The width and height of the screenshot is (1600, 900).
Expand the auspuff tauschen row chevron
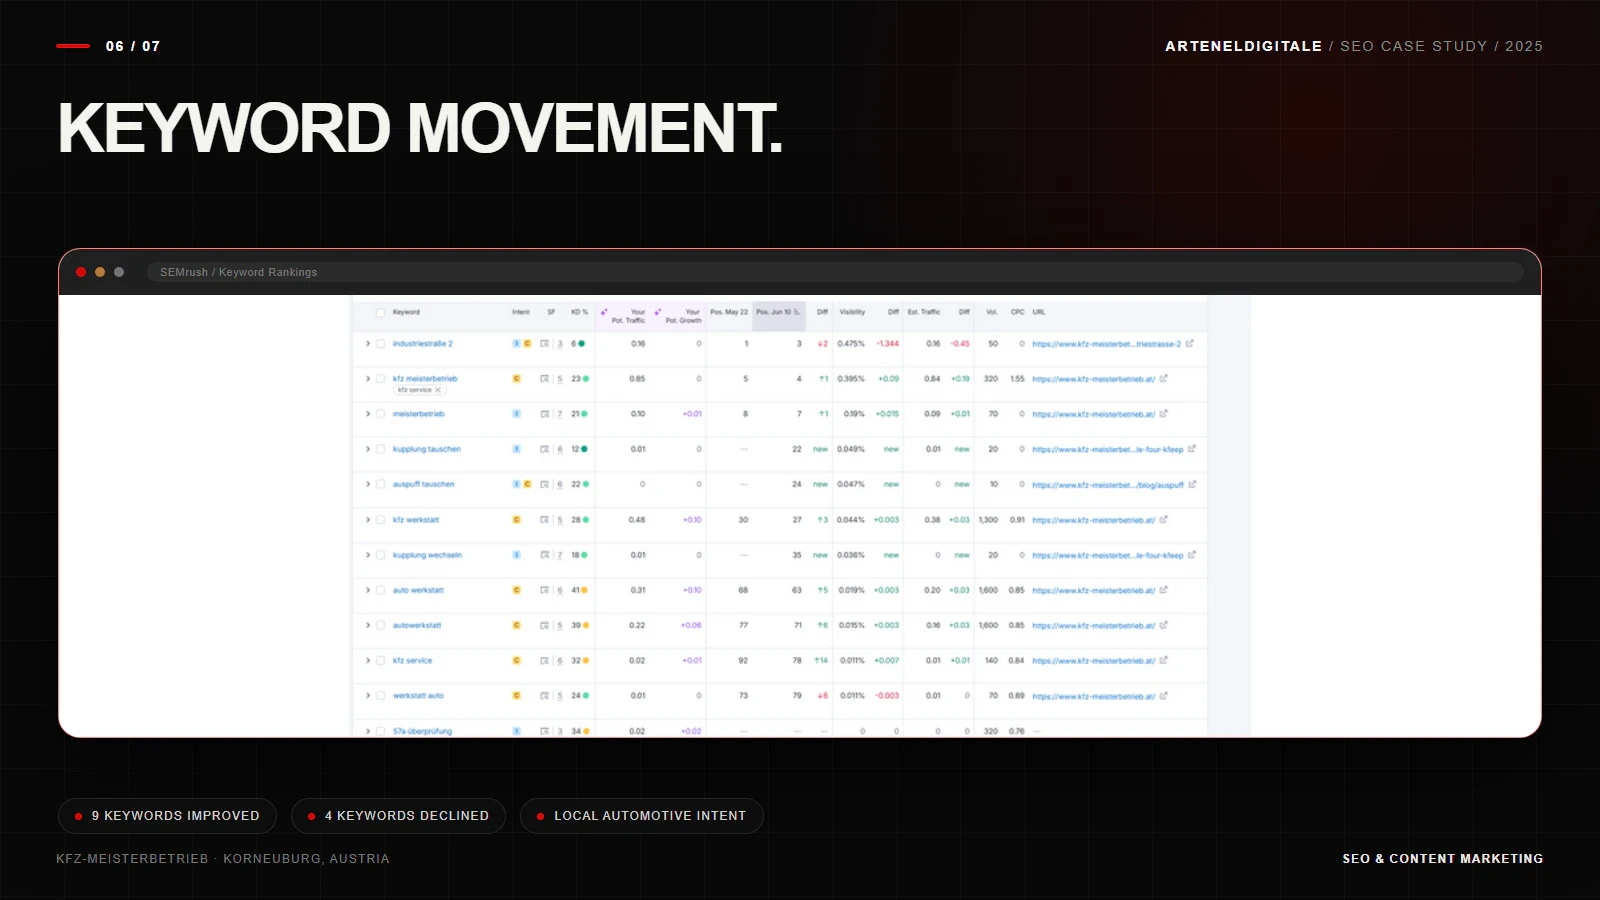point(368,484)
